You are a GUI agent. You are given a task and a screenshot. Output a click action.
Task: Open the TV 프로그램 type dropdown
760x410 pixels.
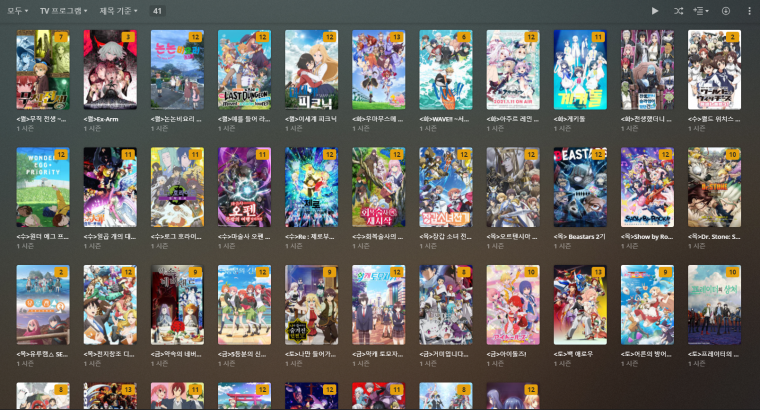[63, 11]
